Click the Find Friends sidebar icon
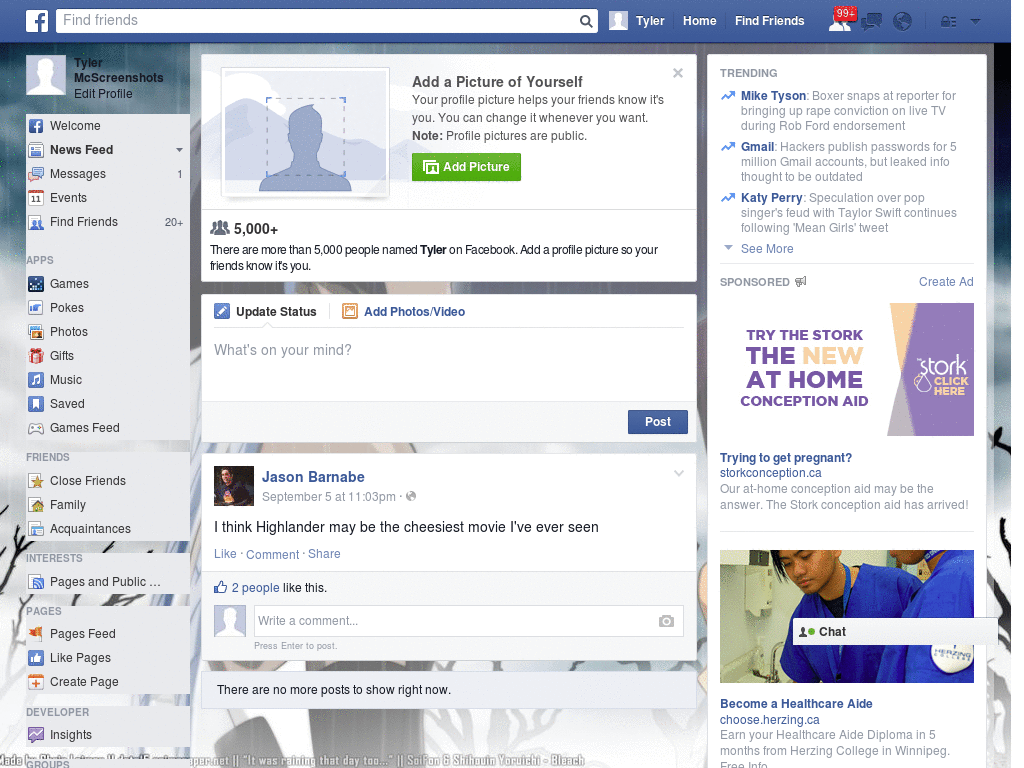 tap(36, 222)
